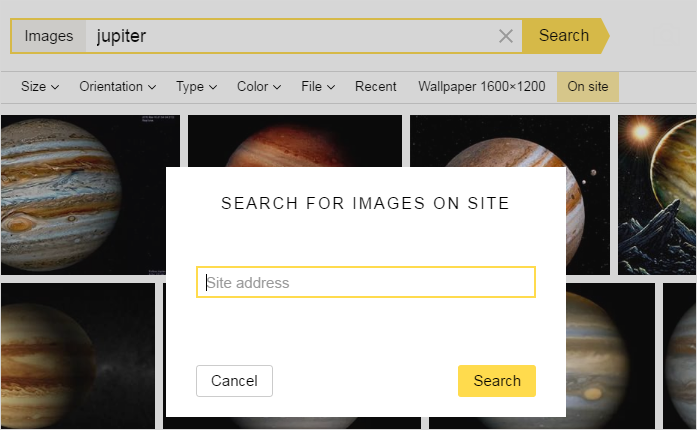697x430 pixels.
Task: Cancel the site search dialog
Action: pos(234,381)
